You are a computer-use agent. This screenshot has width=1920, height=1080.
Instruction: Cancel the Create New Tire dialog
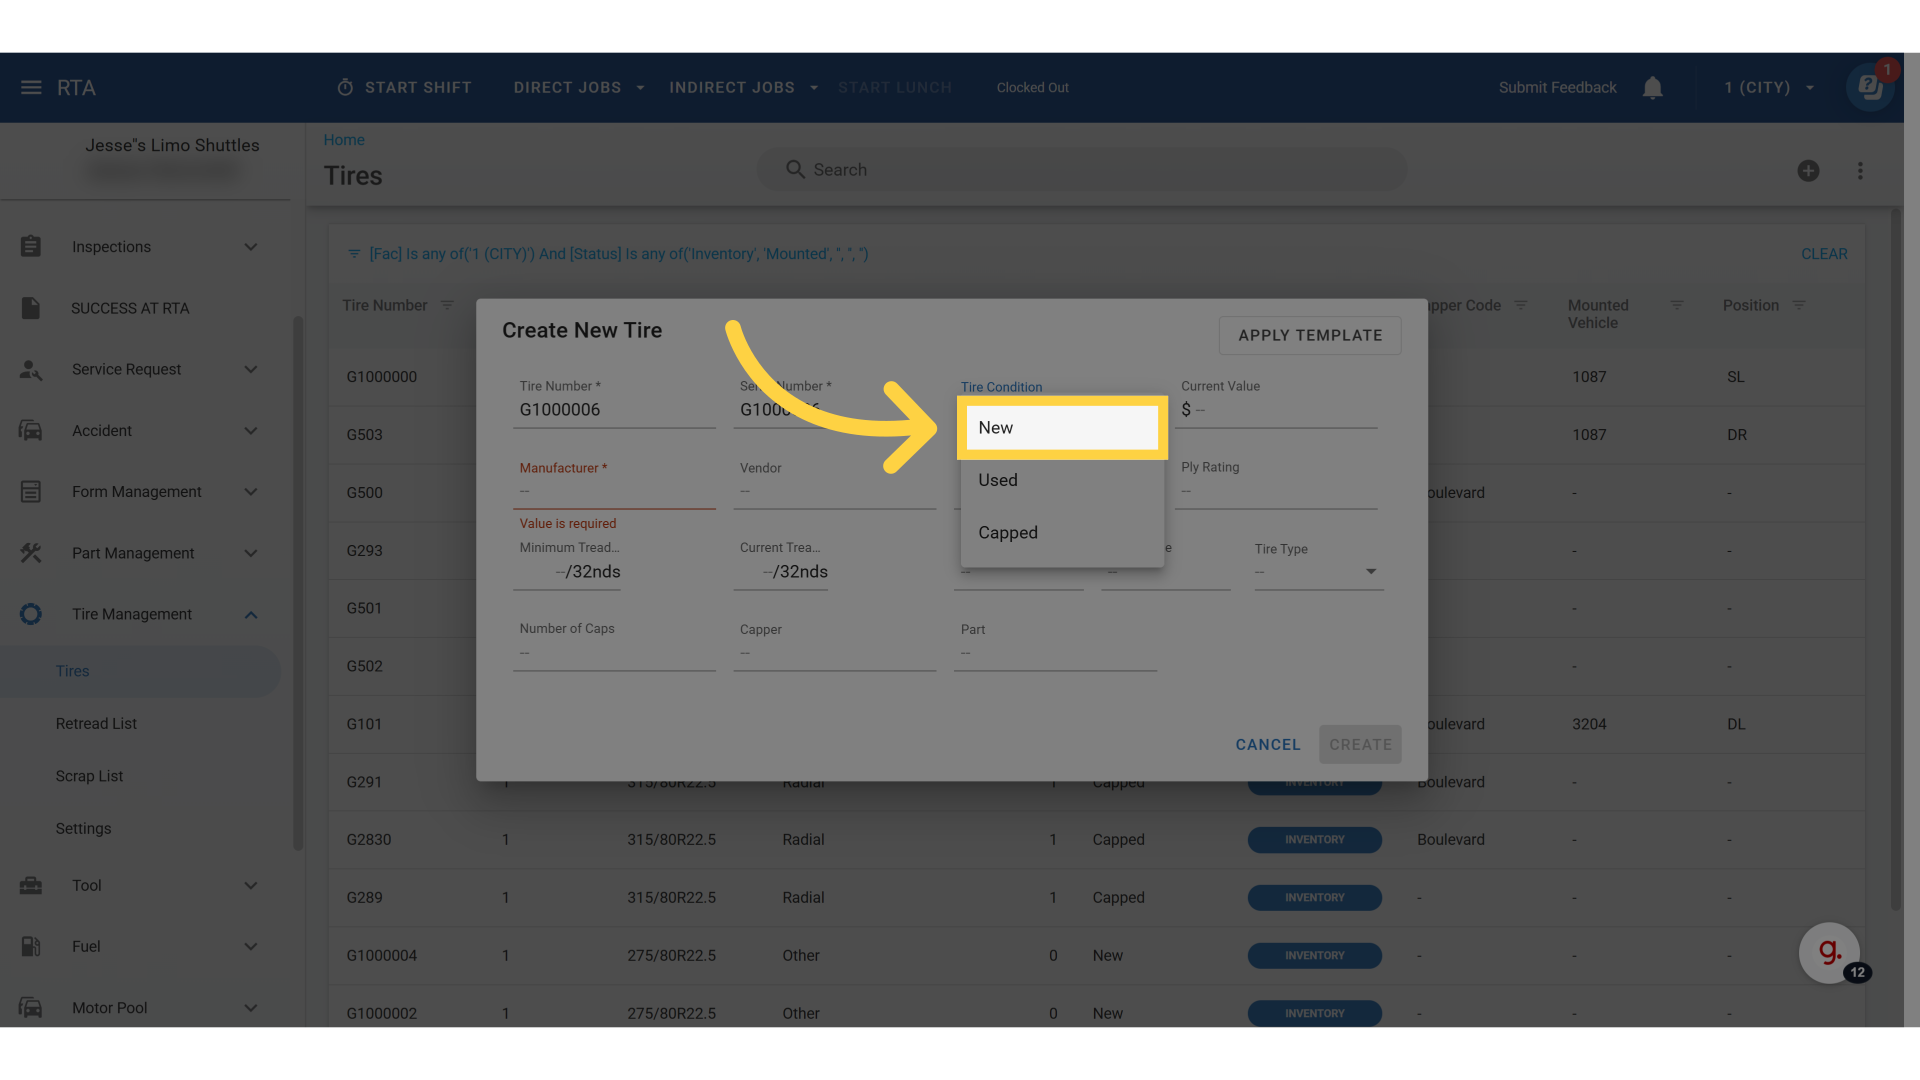1267,745
